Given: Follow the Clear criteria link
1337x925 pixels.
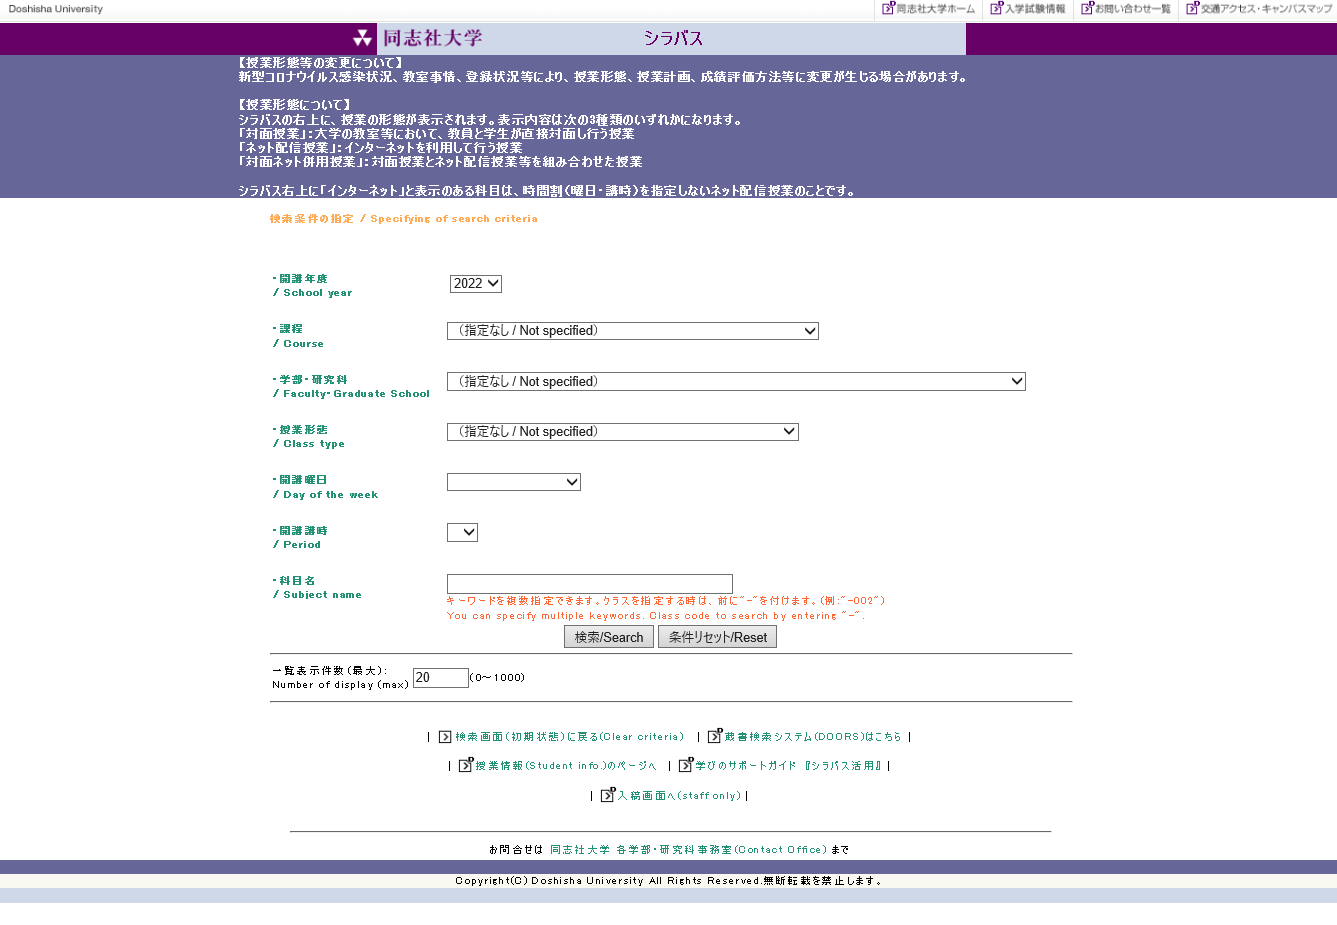Looking at the screenshot, I should (570, 737).
